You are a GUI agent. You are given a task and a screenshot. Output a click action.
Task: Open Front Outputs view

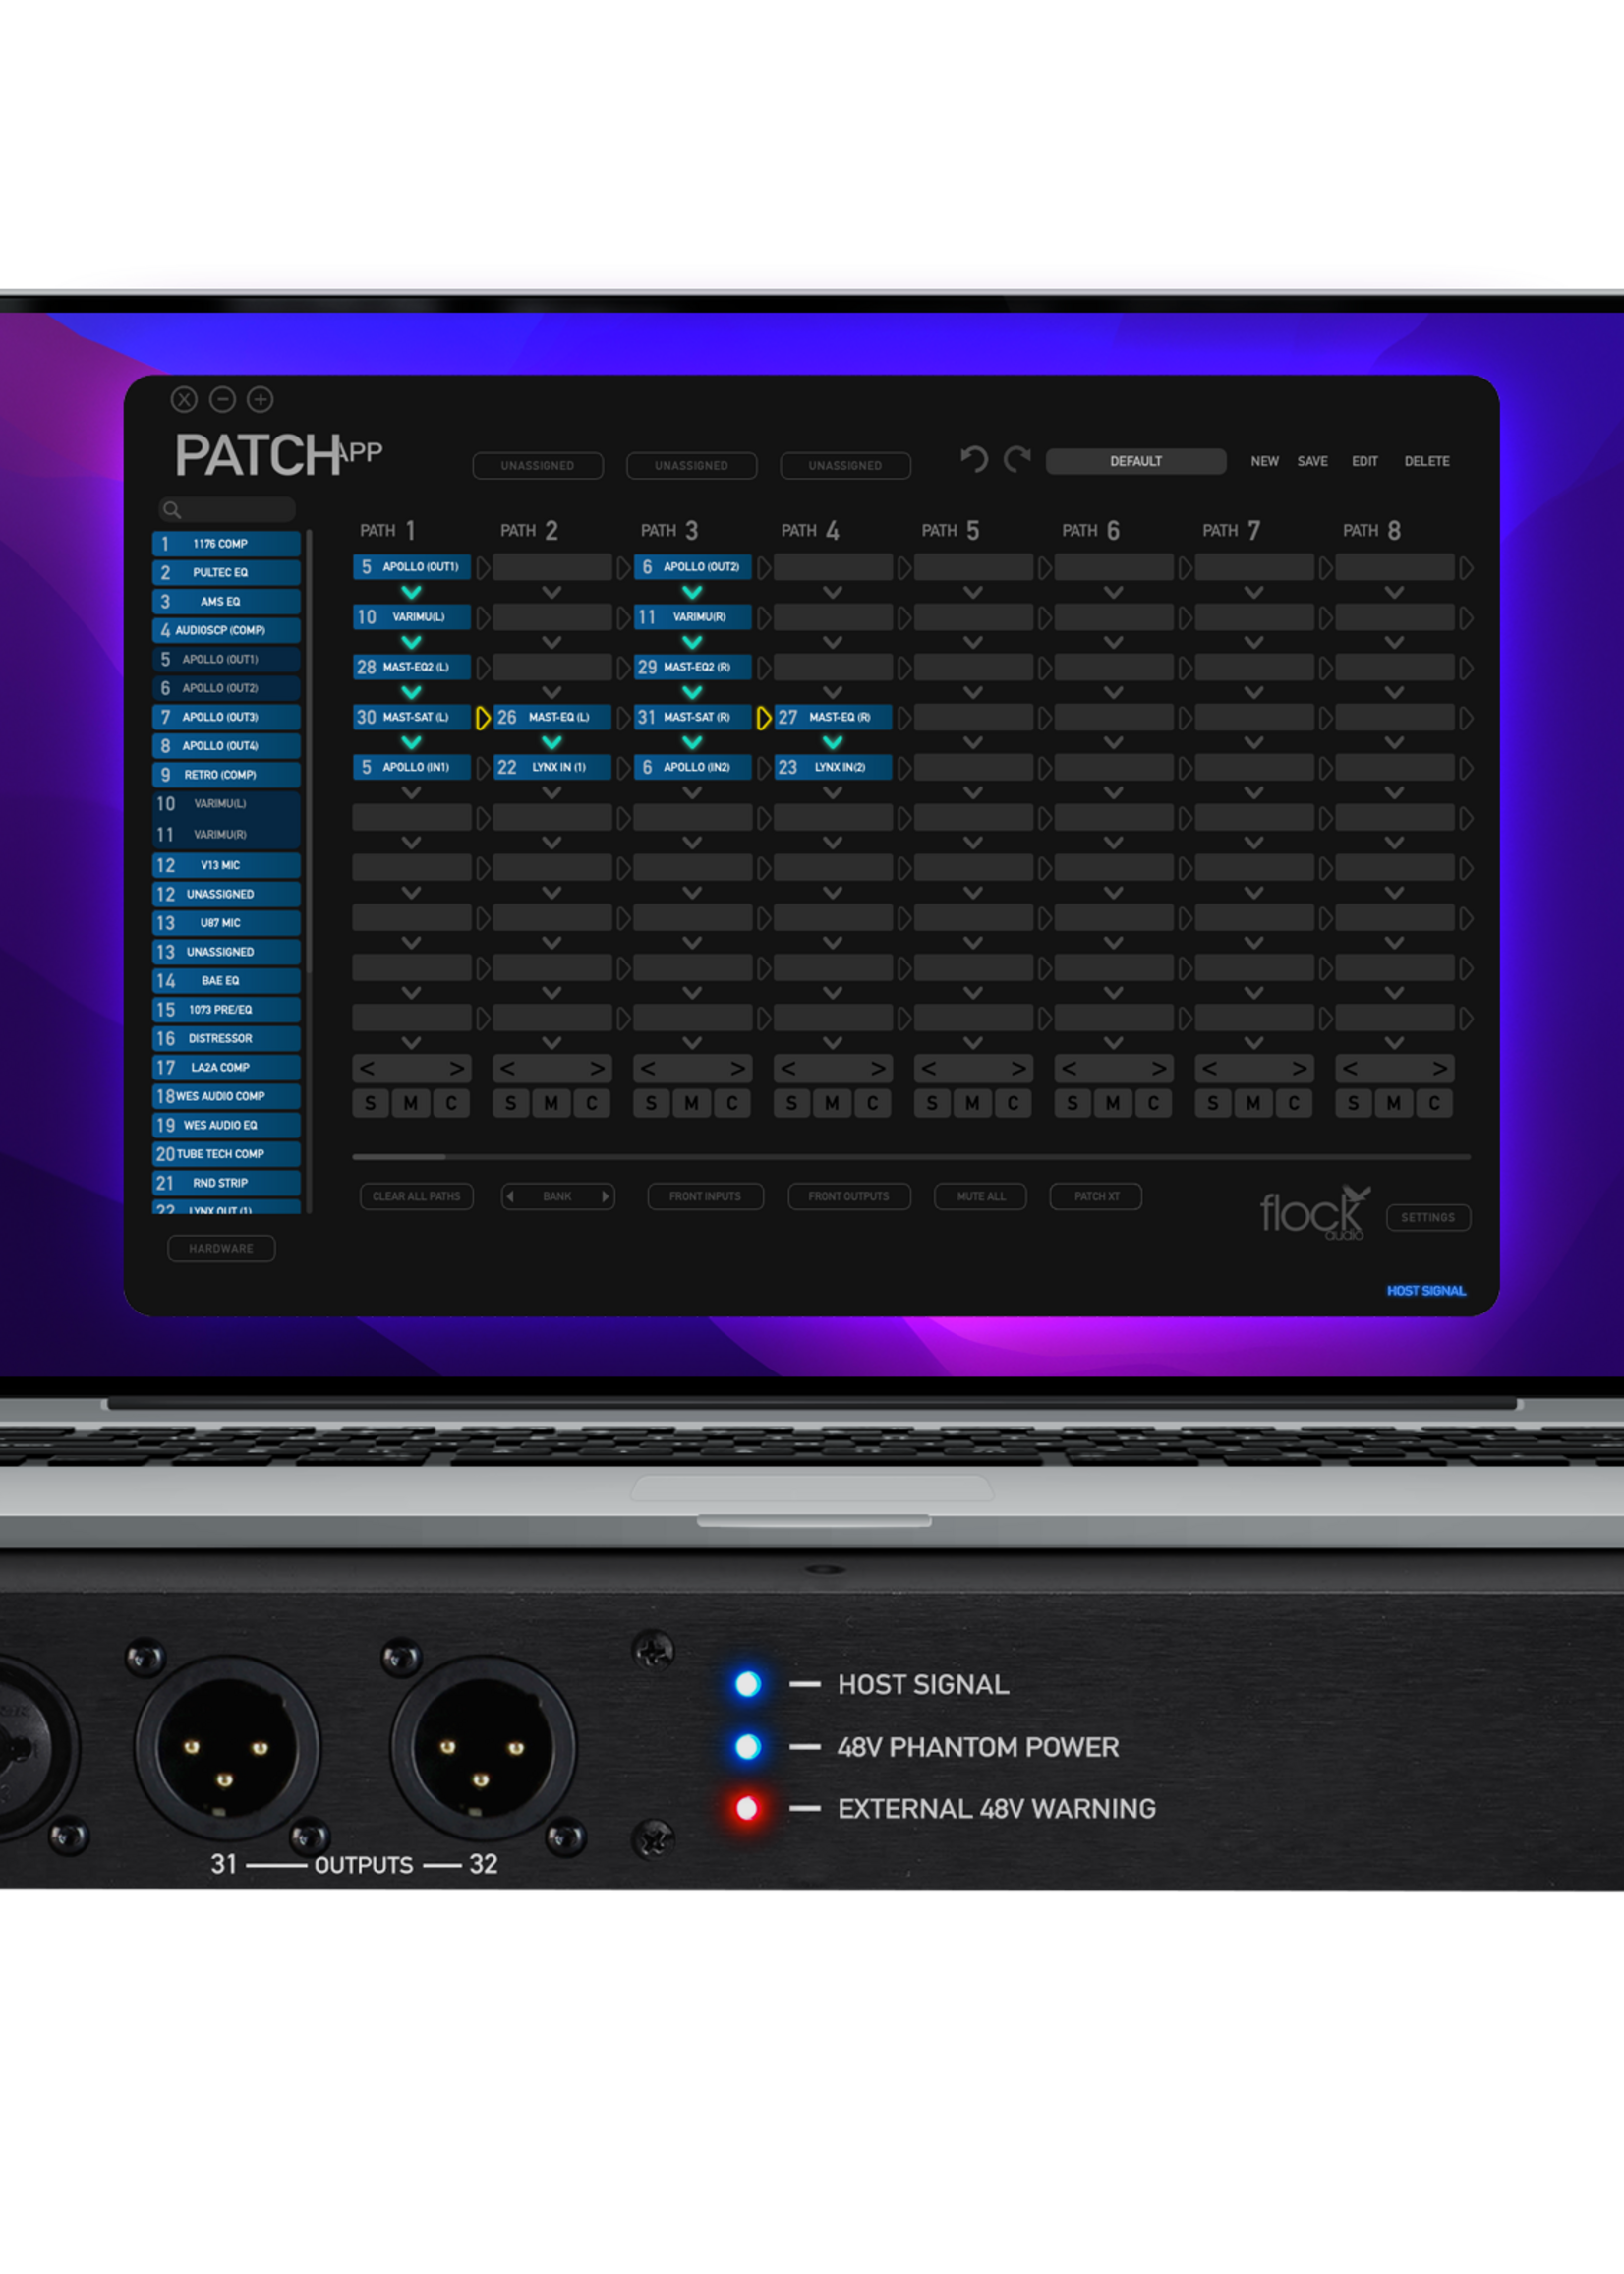tap(849, 1196)
